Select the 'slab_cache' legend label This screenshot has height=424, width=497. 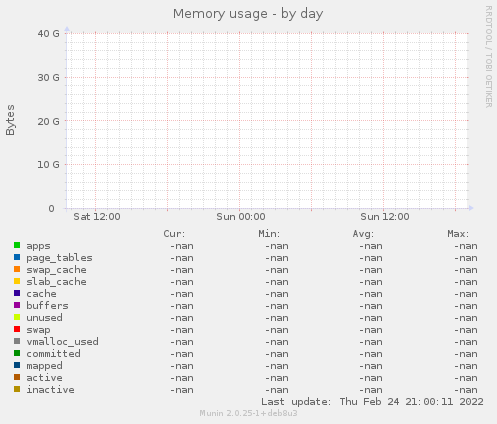(x=56, y=282)
